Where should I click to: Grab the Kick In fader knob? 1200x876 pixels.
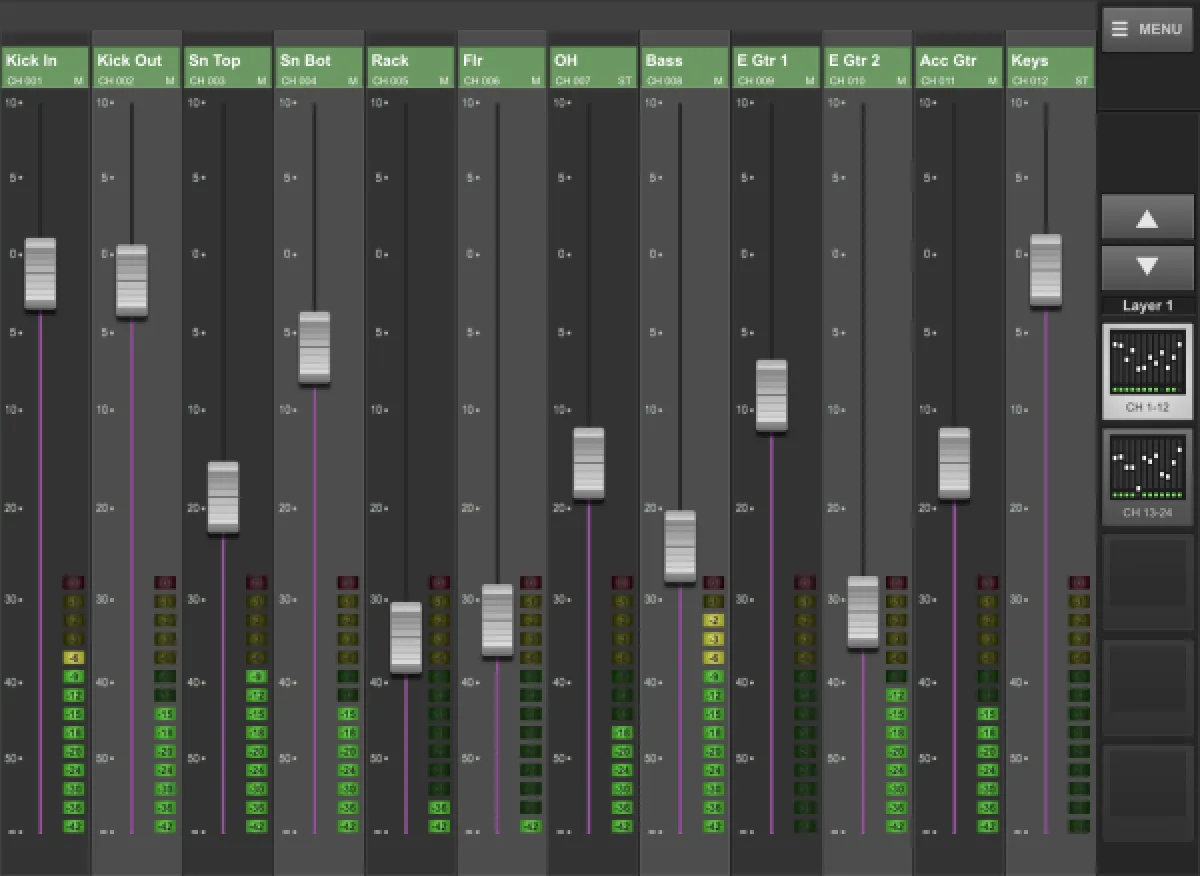(x=40, y=274)
